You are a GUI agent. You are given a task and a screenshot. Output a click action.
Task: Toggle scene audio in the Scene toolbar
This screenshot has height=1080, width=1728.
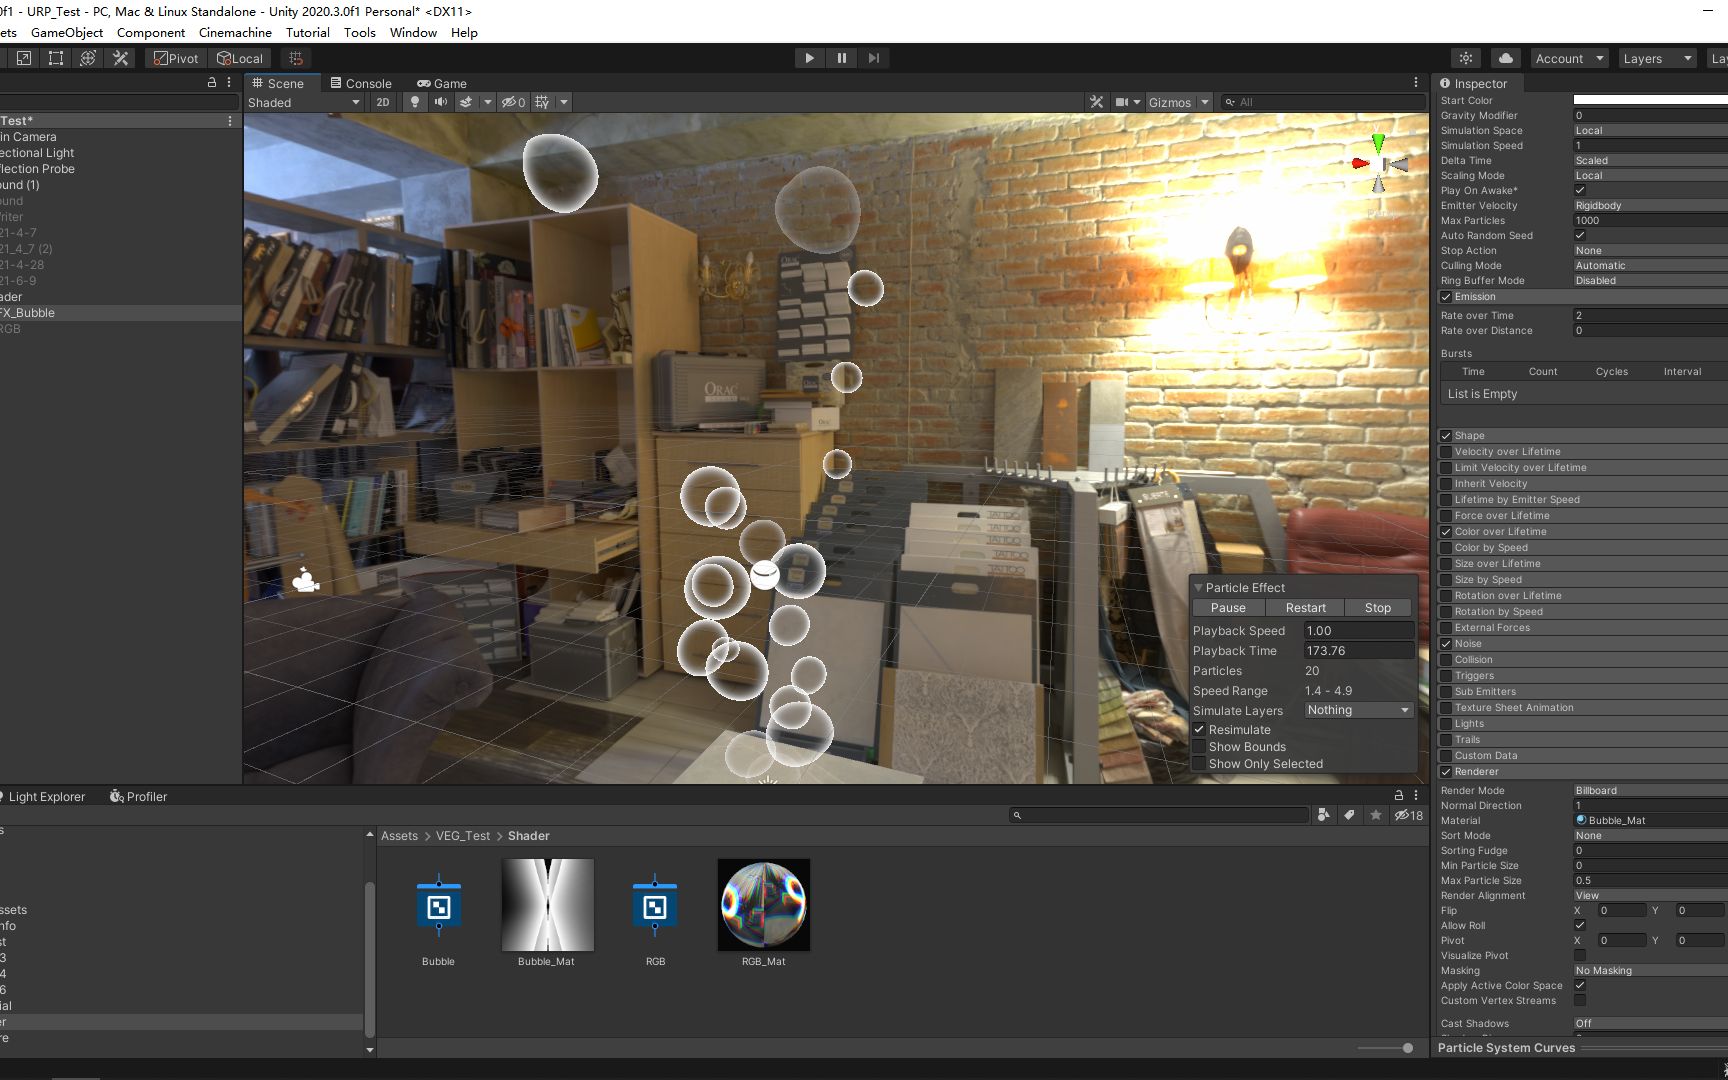coord(440,102)
